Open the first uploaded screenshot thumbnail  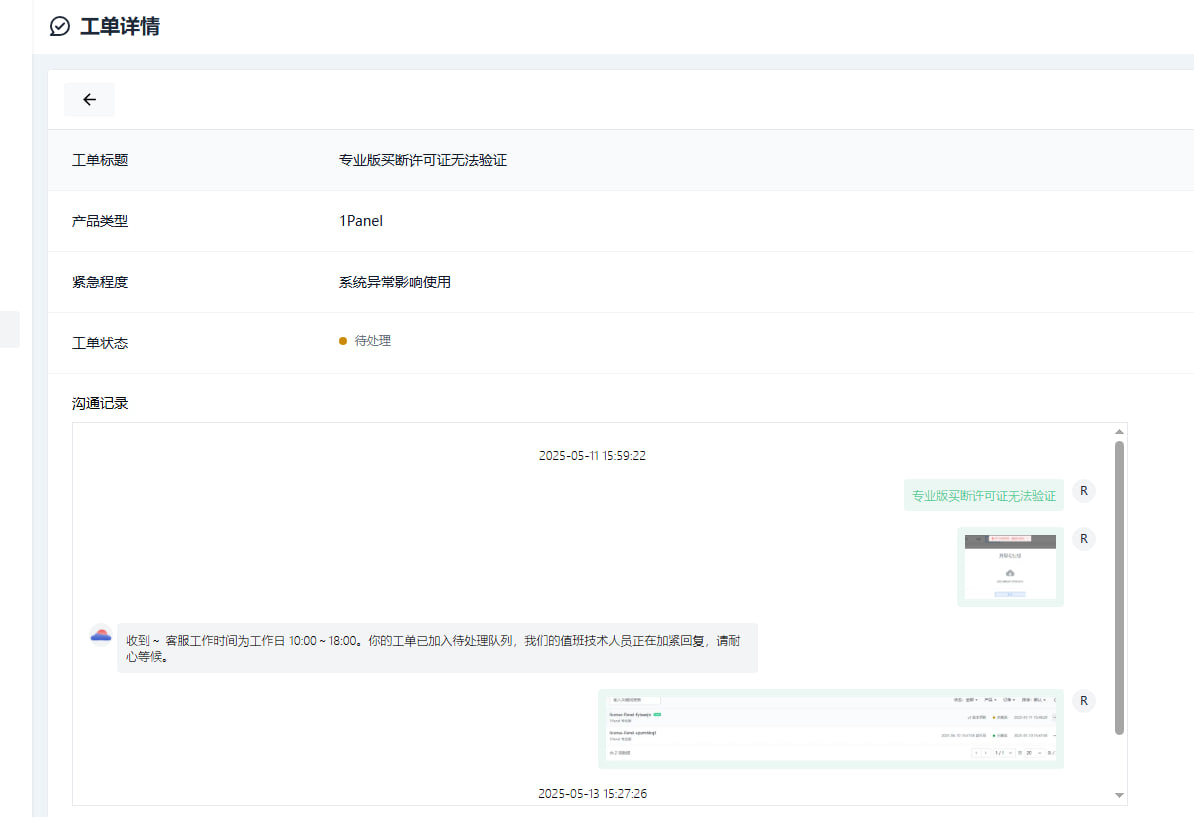[x=1010, y=566]
